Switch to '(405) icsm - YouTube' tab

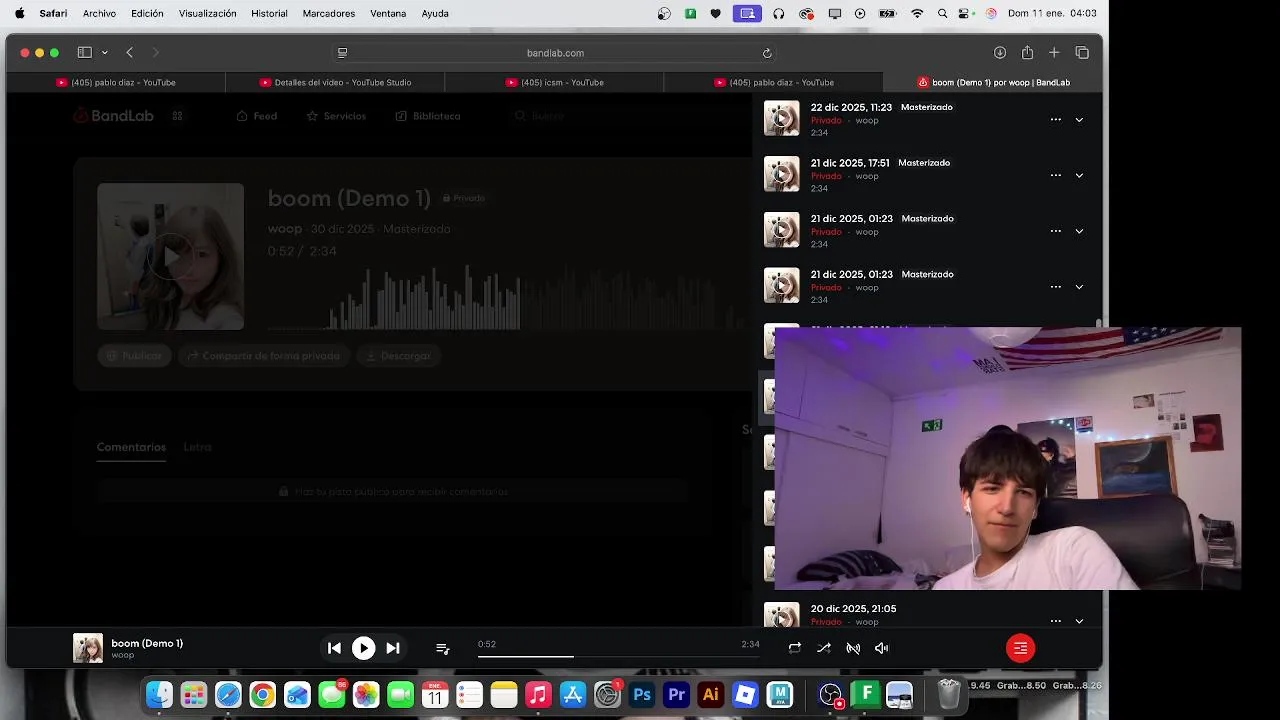click(x=554, y=82)
